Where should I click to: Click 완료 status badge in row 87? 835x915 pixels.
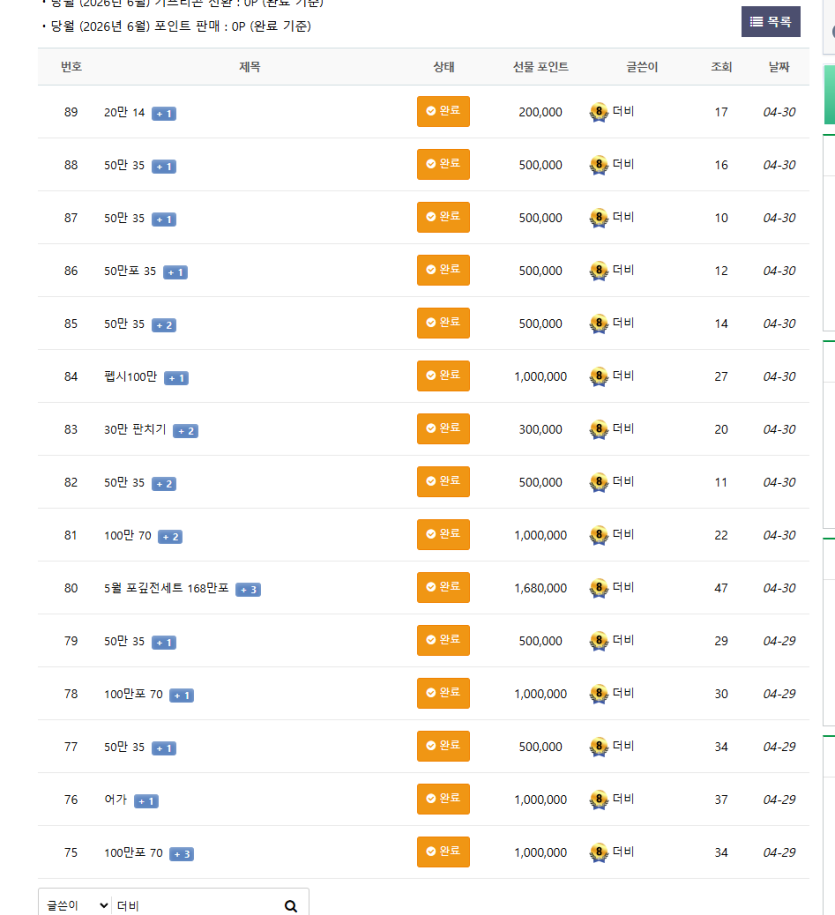443,217
